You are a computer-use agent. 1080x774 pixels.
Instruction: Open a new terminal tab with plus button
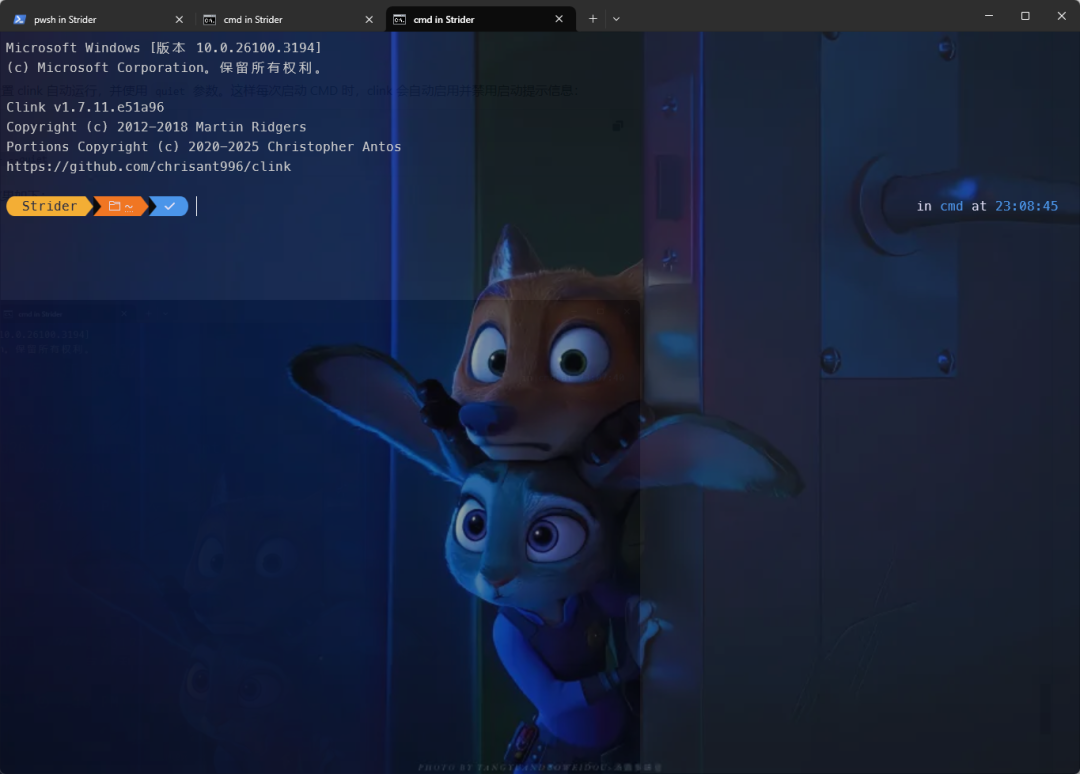(x=592, y=19)
